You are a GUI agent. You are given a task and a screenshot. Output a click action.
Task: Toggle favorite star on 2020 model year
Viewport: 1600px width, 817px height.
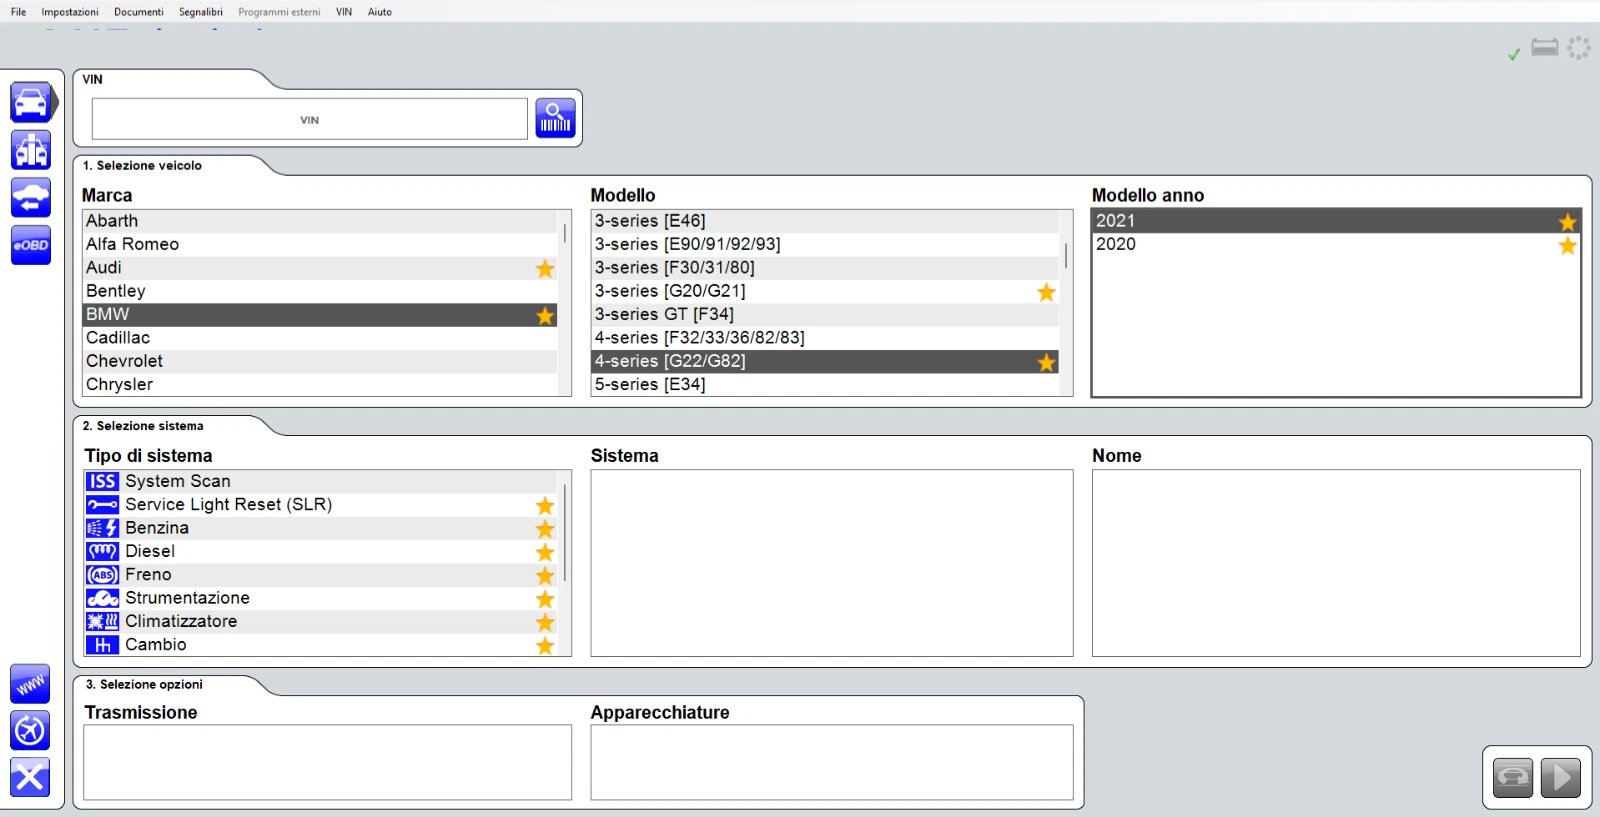[1567, 245]
